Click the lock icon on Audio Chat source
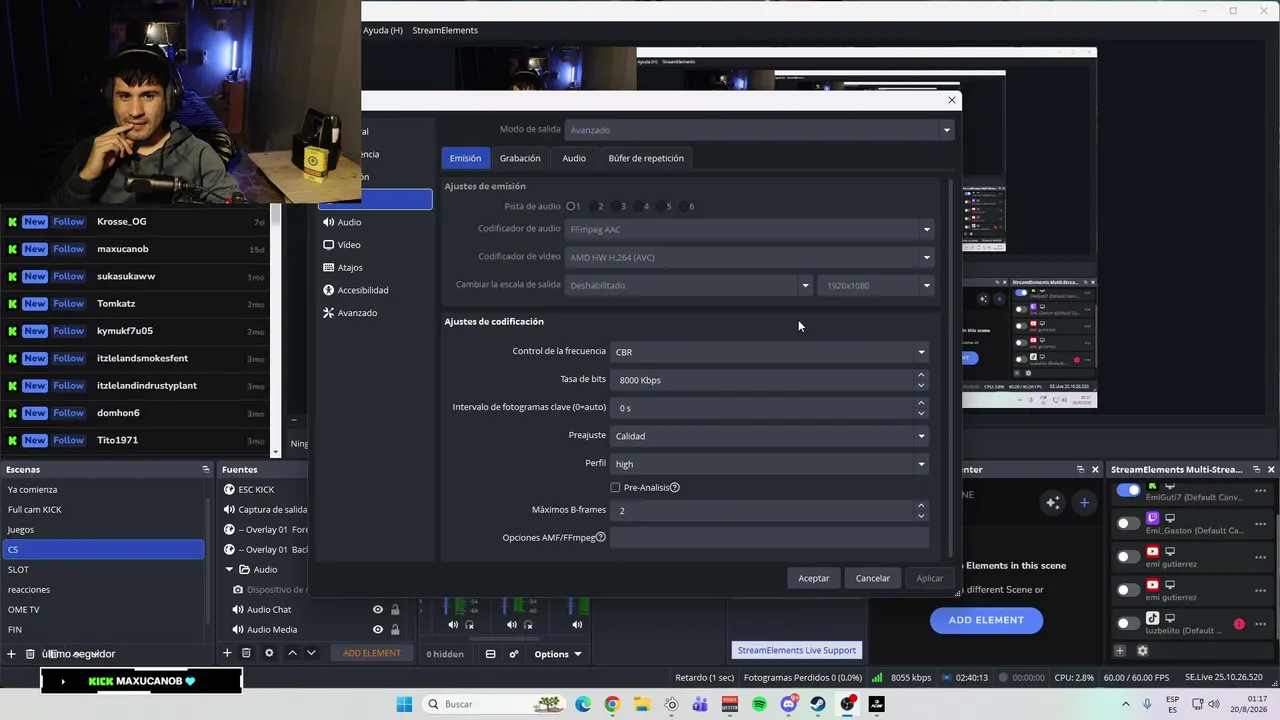This screenshot has height=720, width=1280. click(395, 609)
